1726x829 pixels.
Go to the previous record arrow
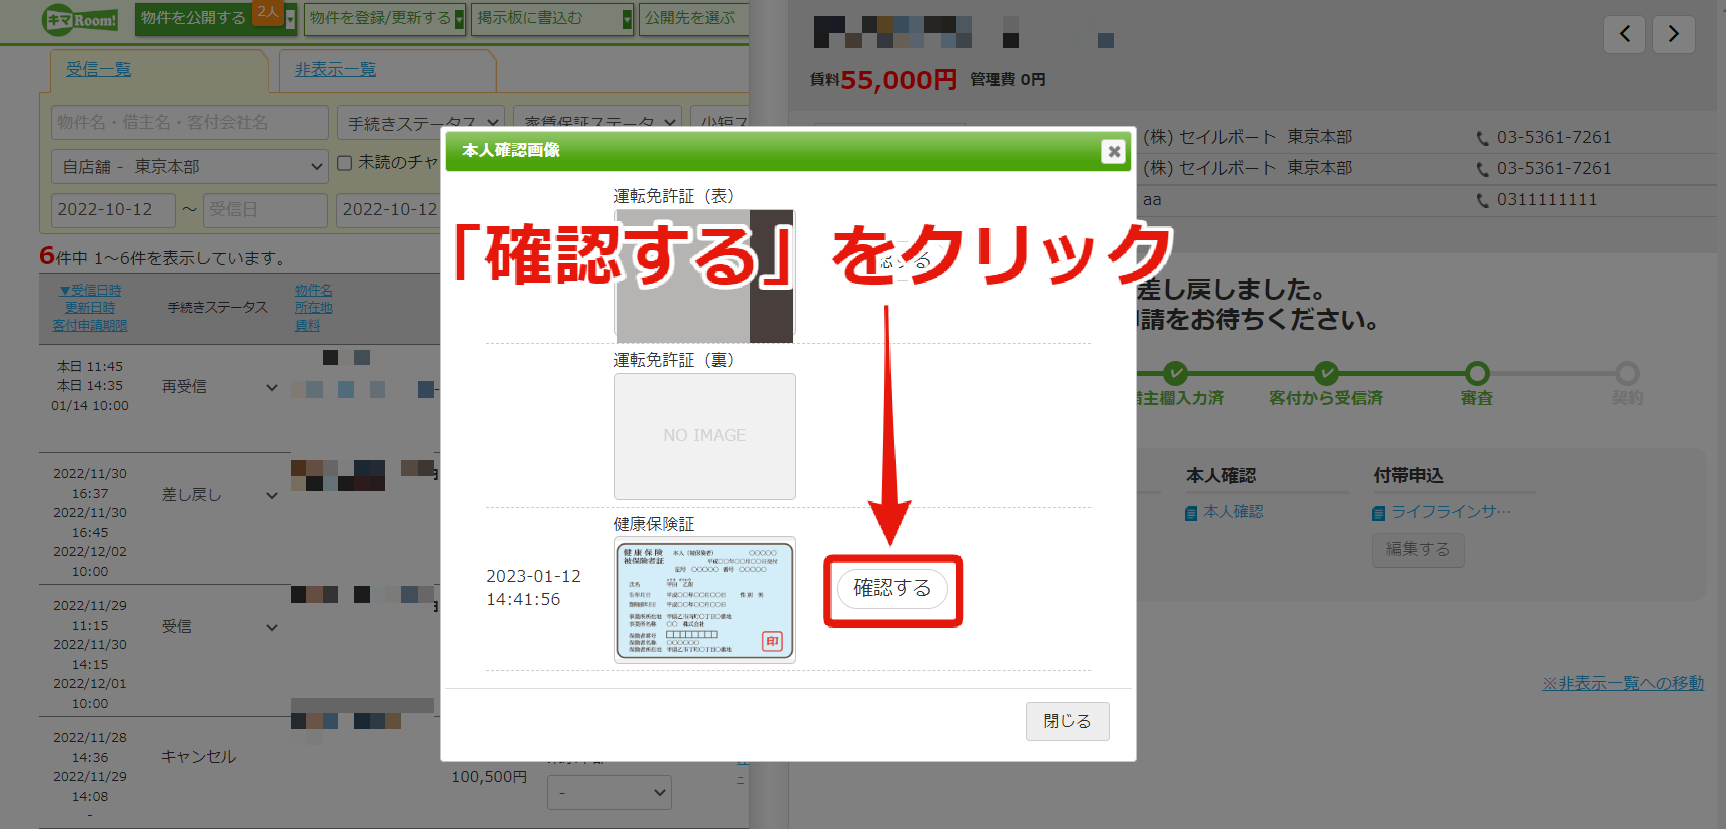(1625, 34)
